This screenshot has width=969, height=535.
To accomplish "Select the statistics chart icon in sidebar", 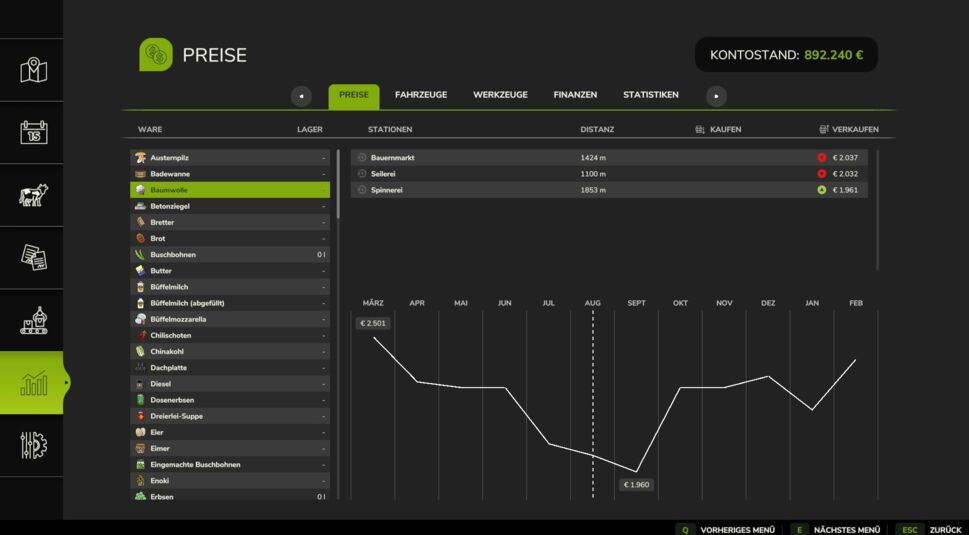I will point(34,383).
